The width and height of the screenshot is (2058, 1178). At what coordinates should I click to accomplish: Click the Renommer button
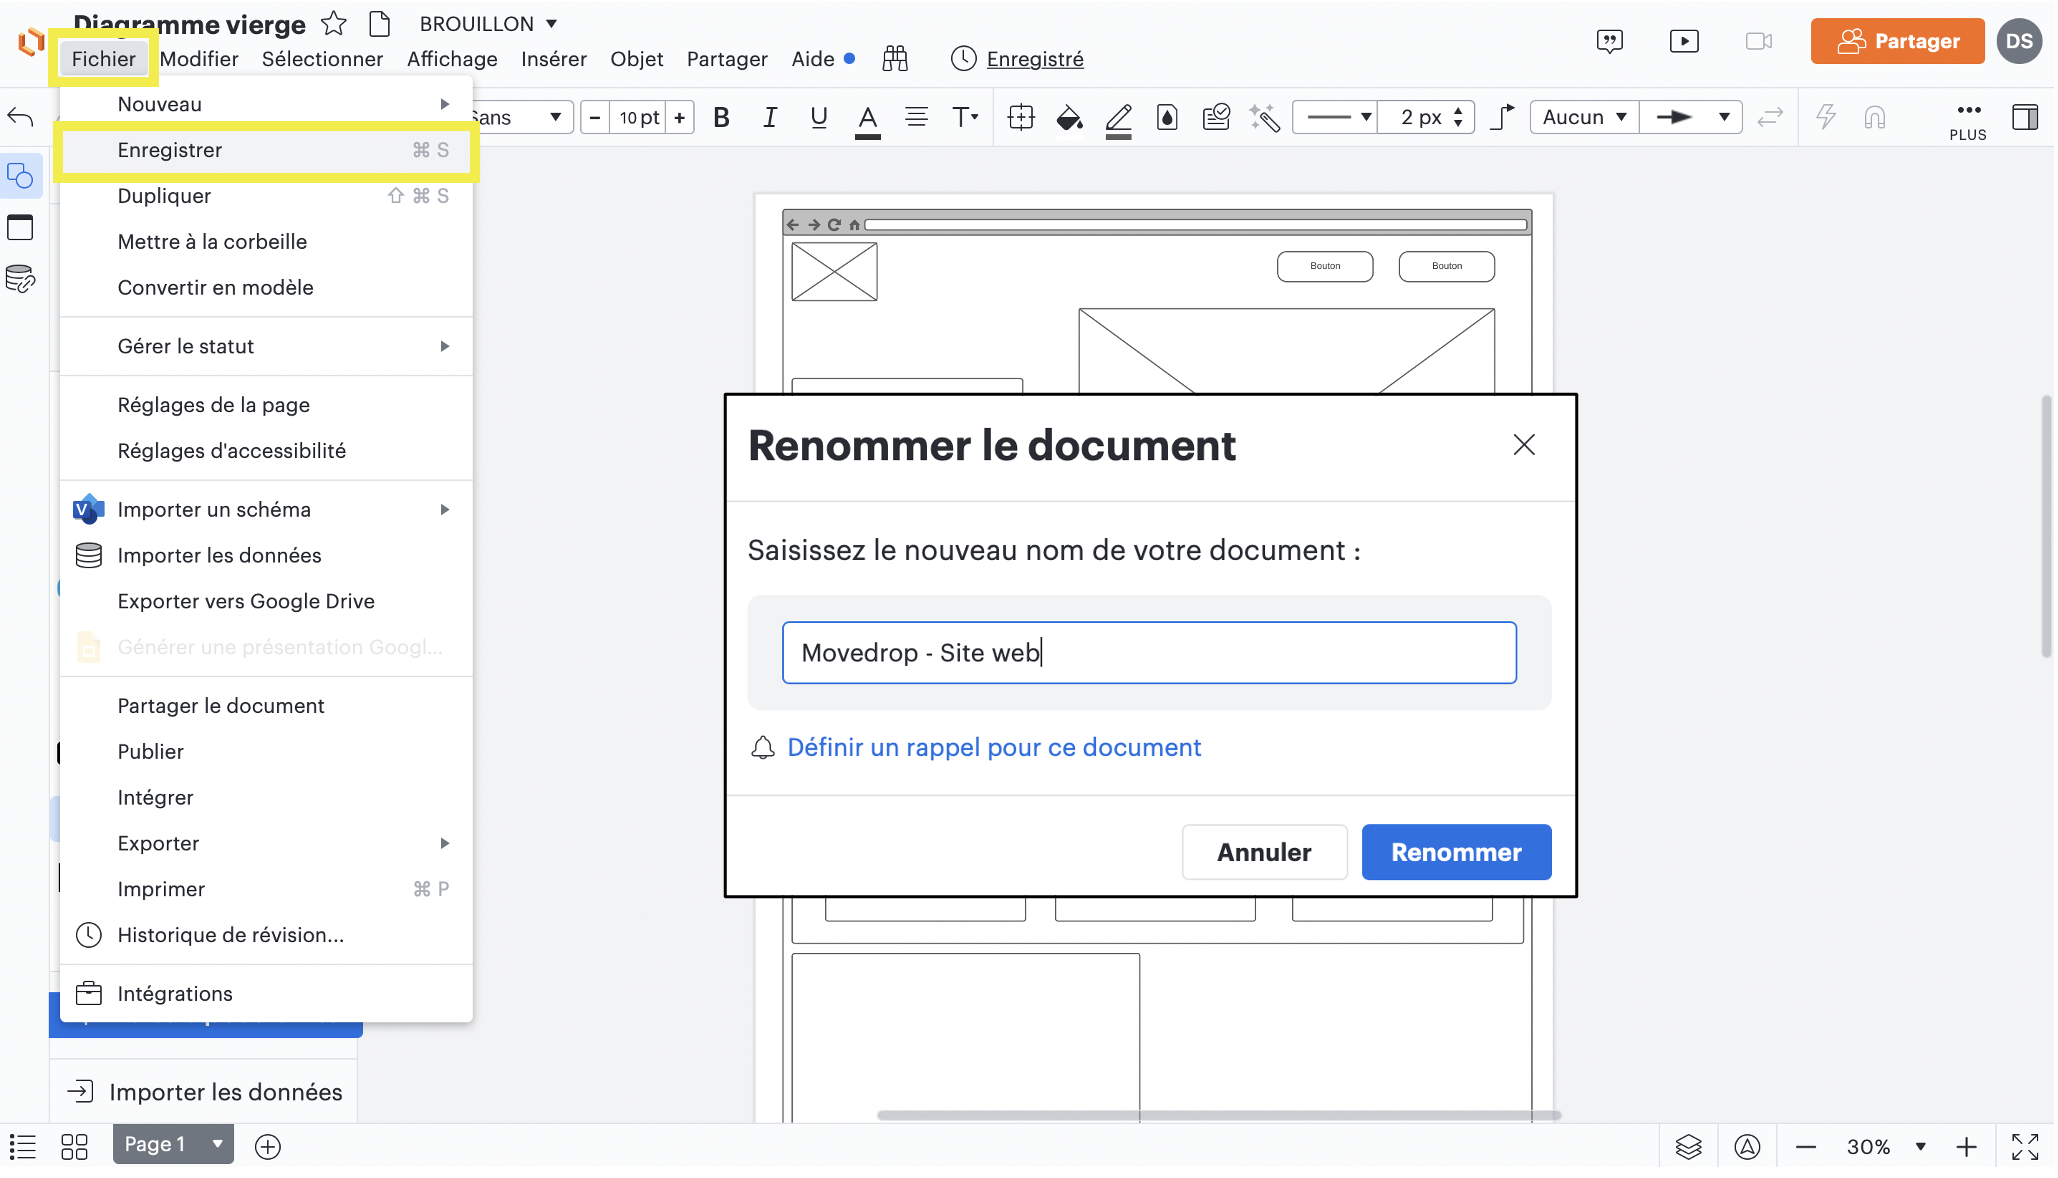[1456, 852]
